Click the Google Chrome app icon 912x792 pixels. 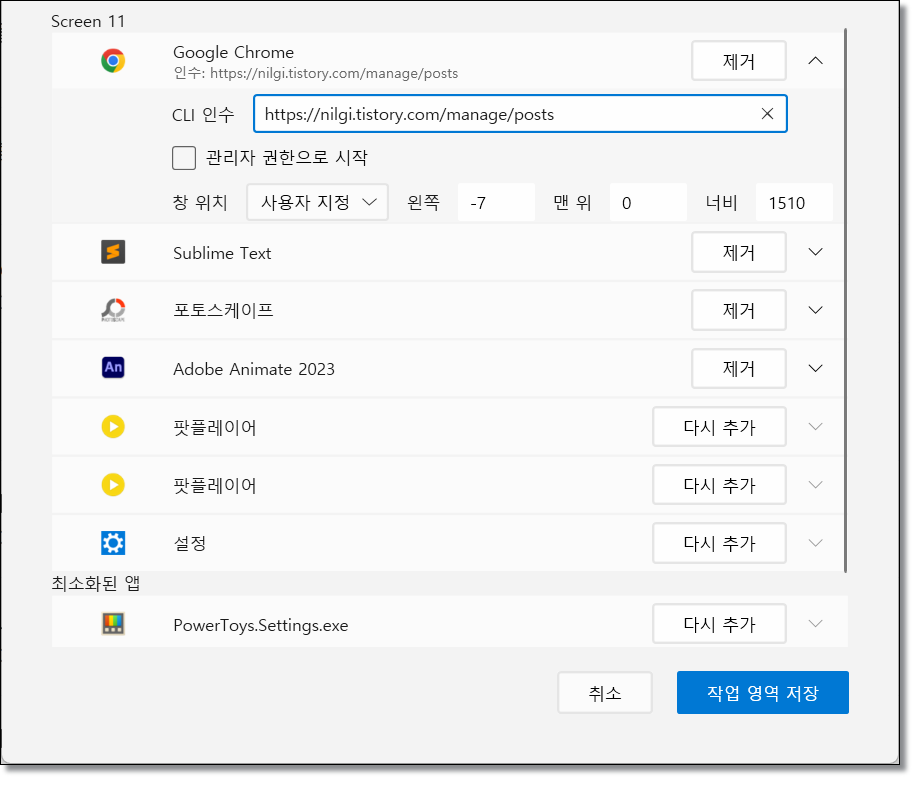pos(113,60)
